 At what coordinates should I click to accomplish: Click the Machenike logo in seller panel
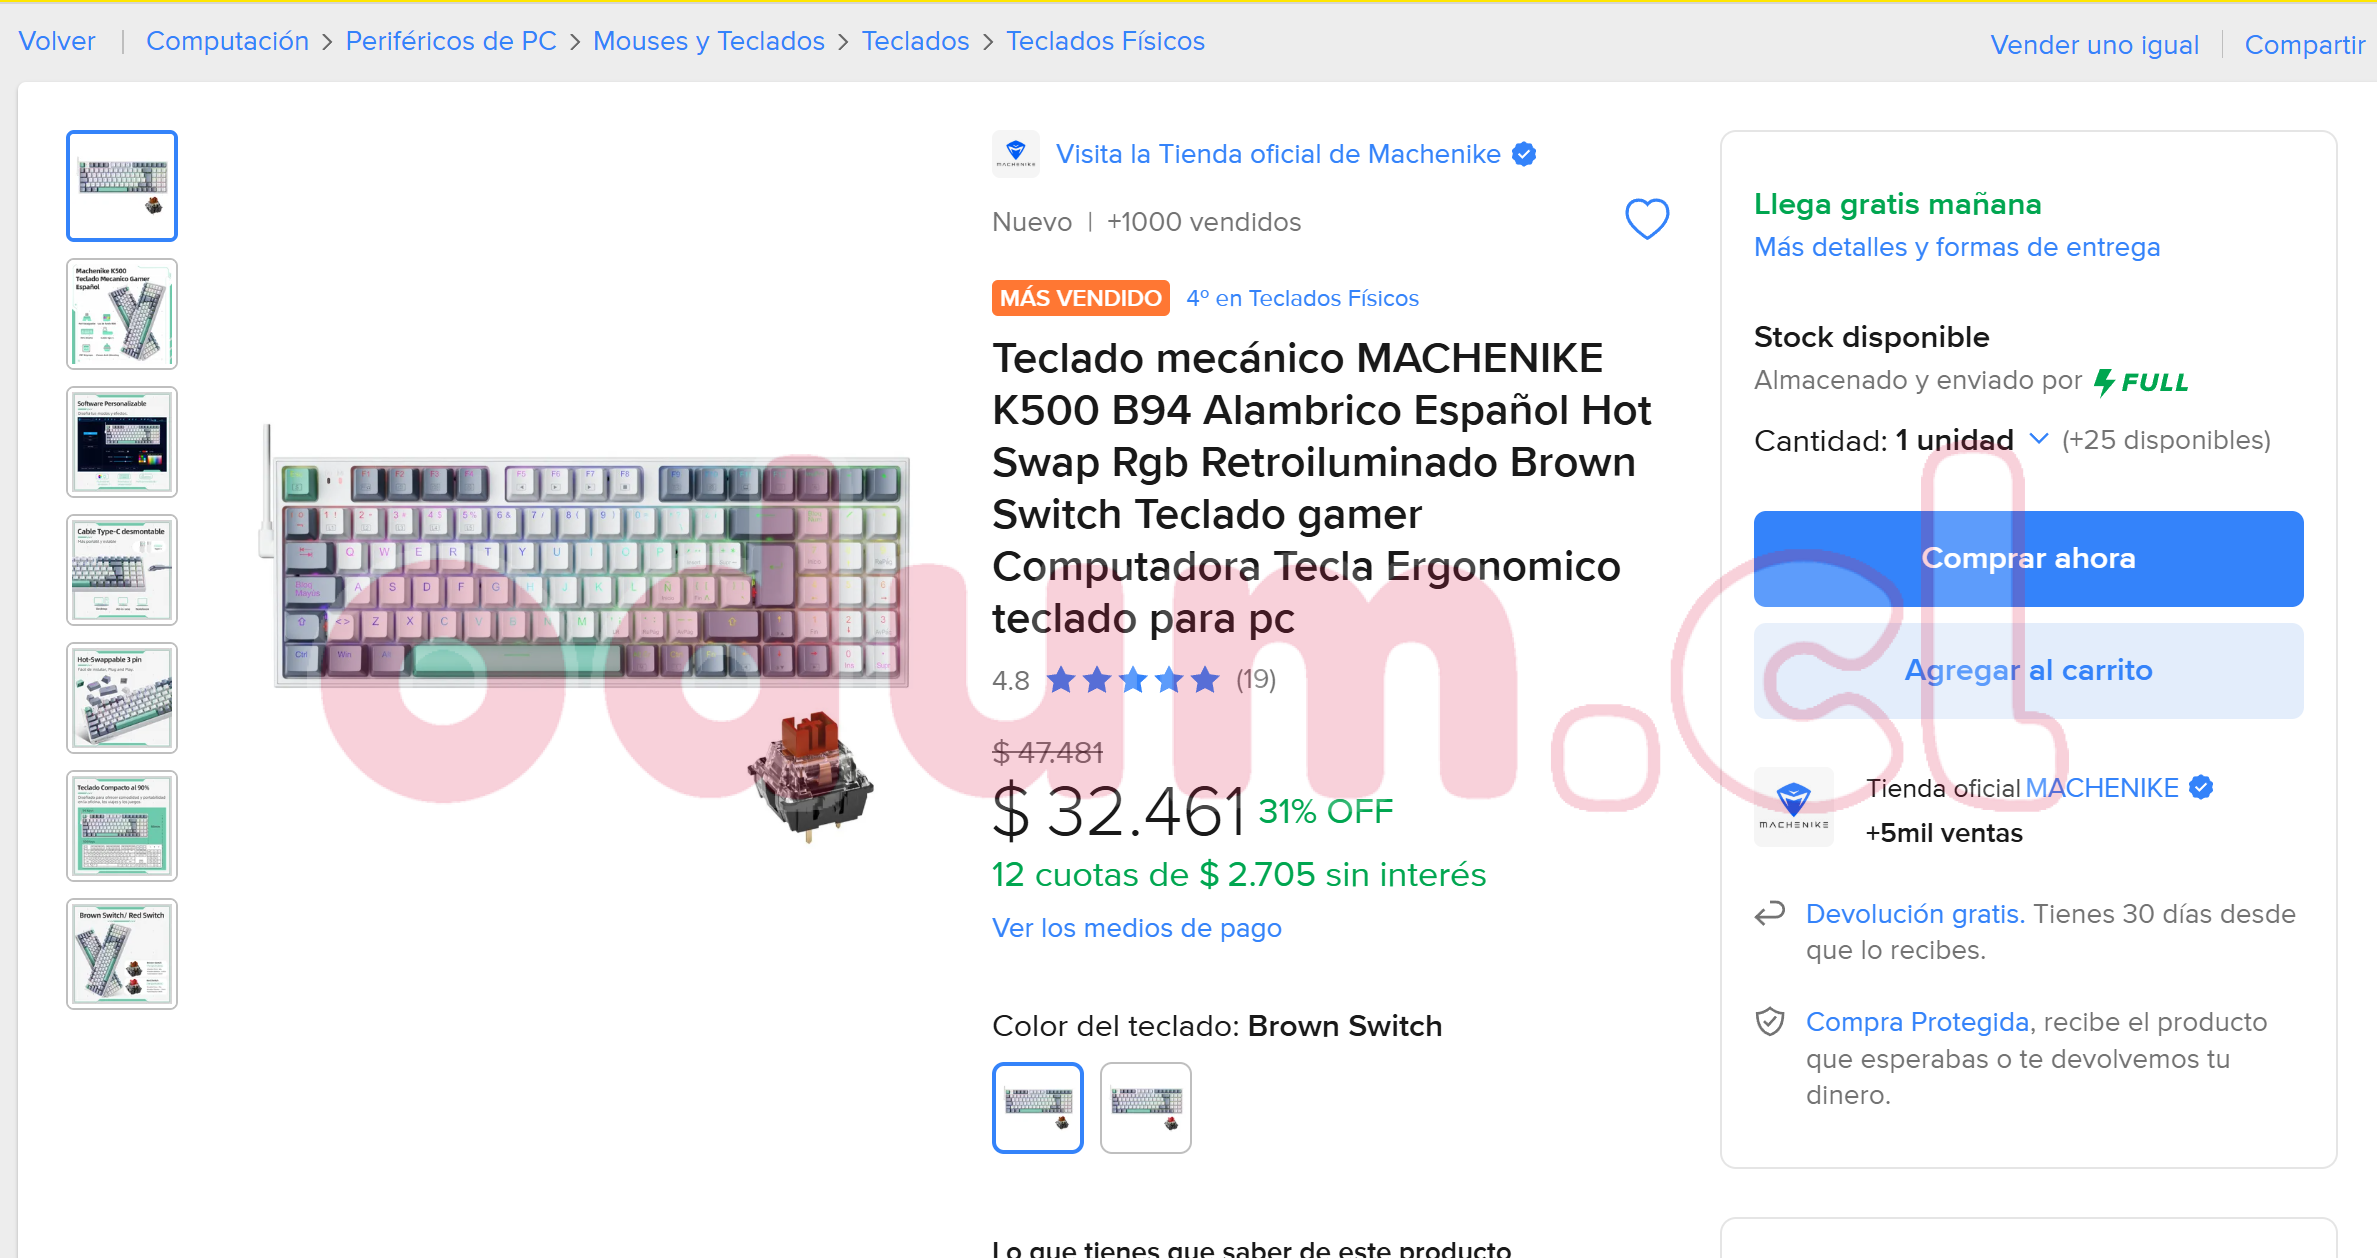(x=1793, y=807)
